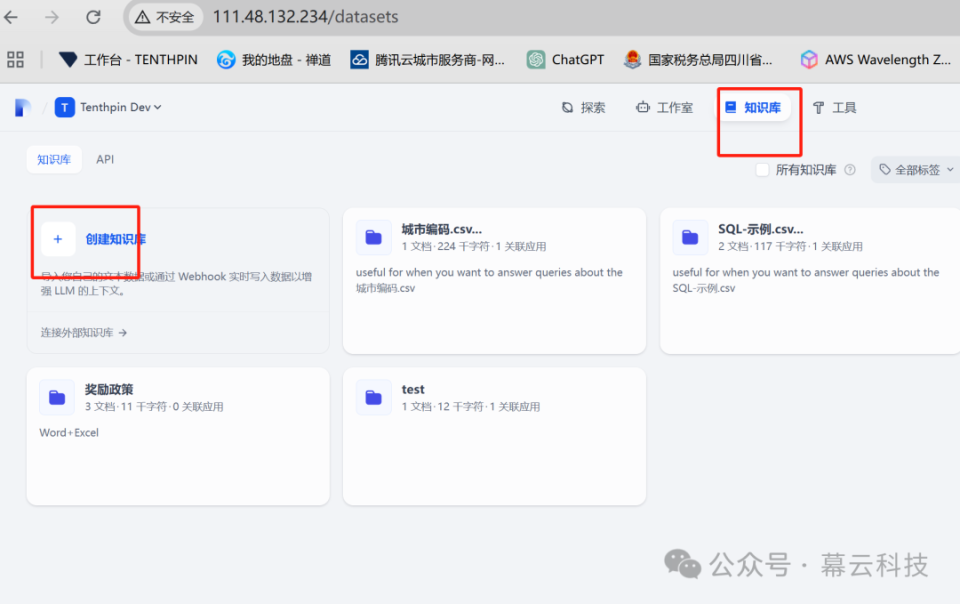Select the 知识库 item in top navigation

(759, 107)
